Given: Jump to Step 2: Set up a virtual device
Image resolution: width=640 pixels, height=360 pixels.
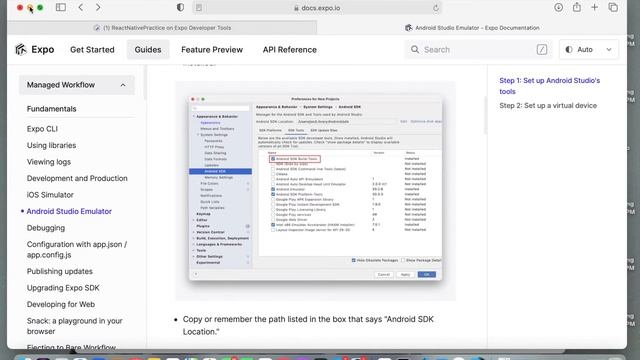Looking at the screenshot, I should click(548, 105).
